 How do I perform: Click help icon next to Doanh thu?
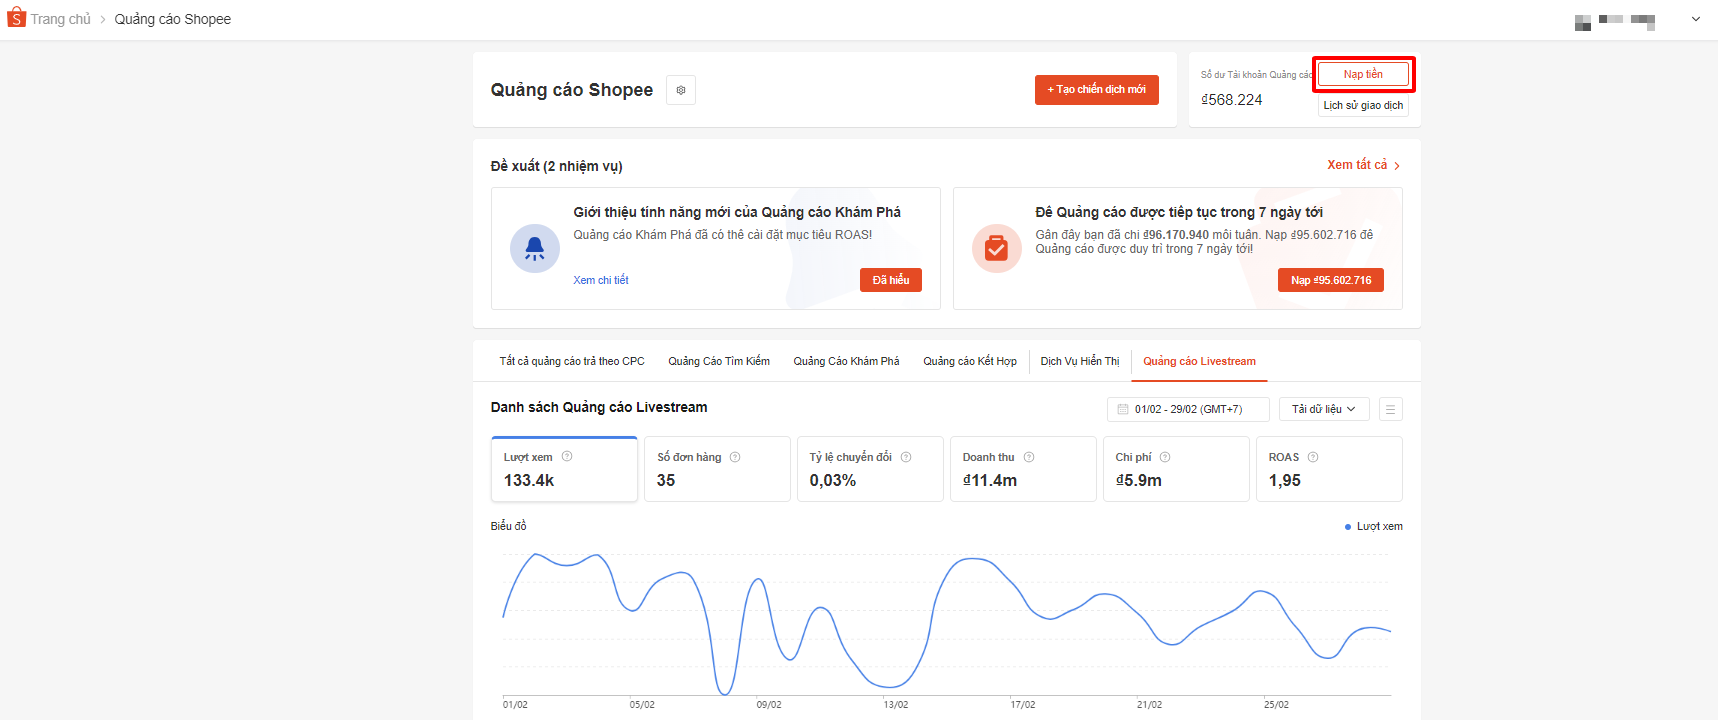coord(1029,457)
